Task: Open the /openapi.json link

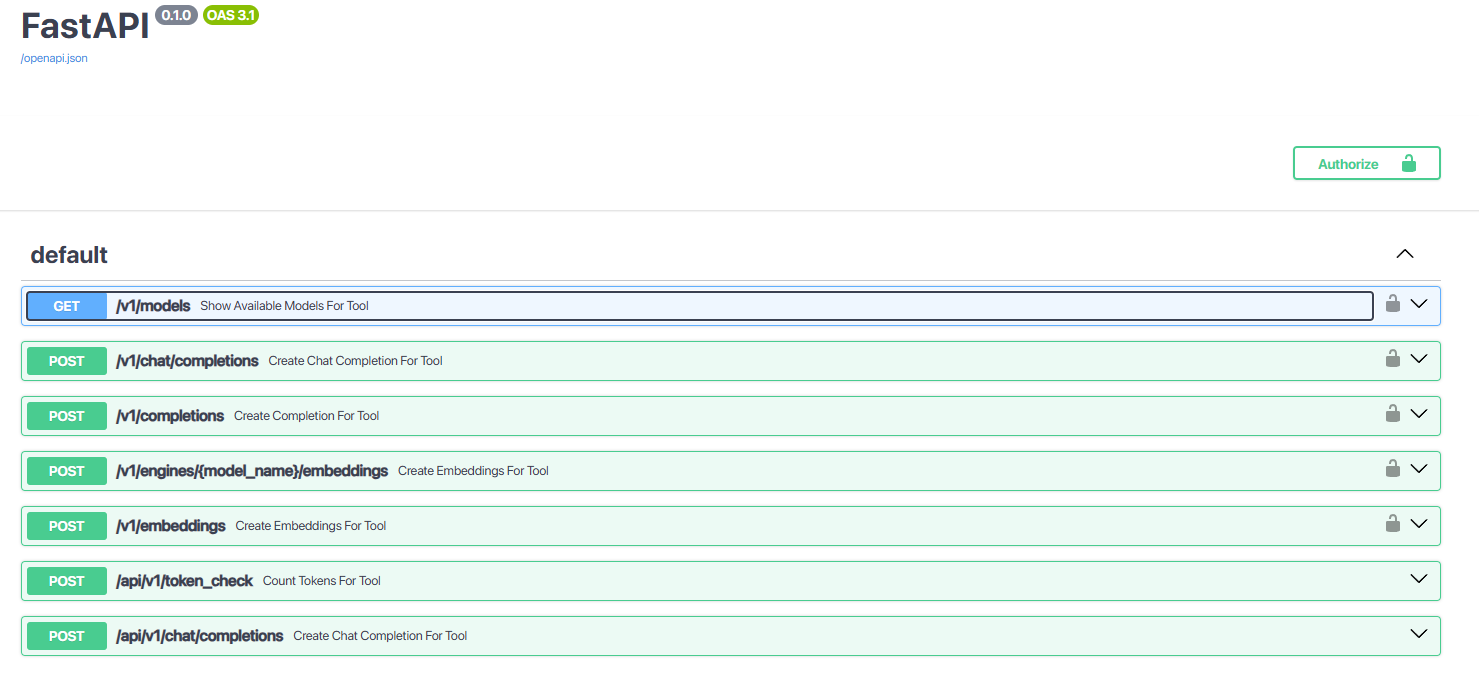Action: coord(54,58)
